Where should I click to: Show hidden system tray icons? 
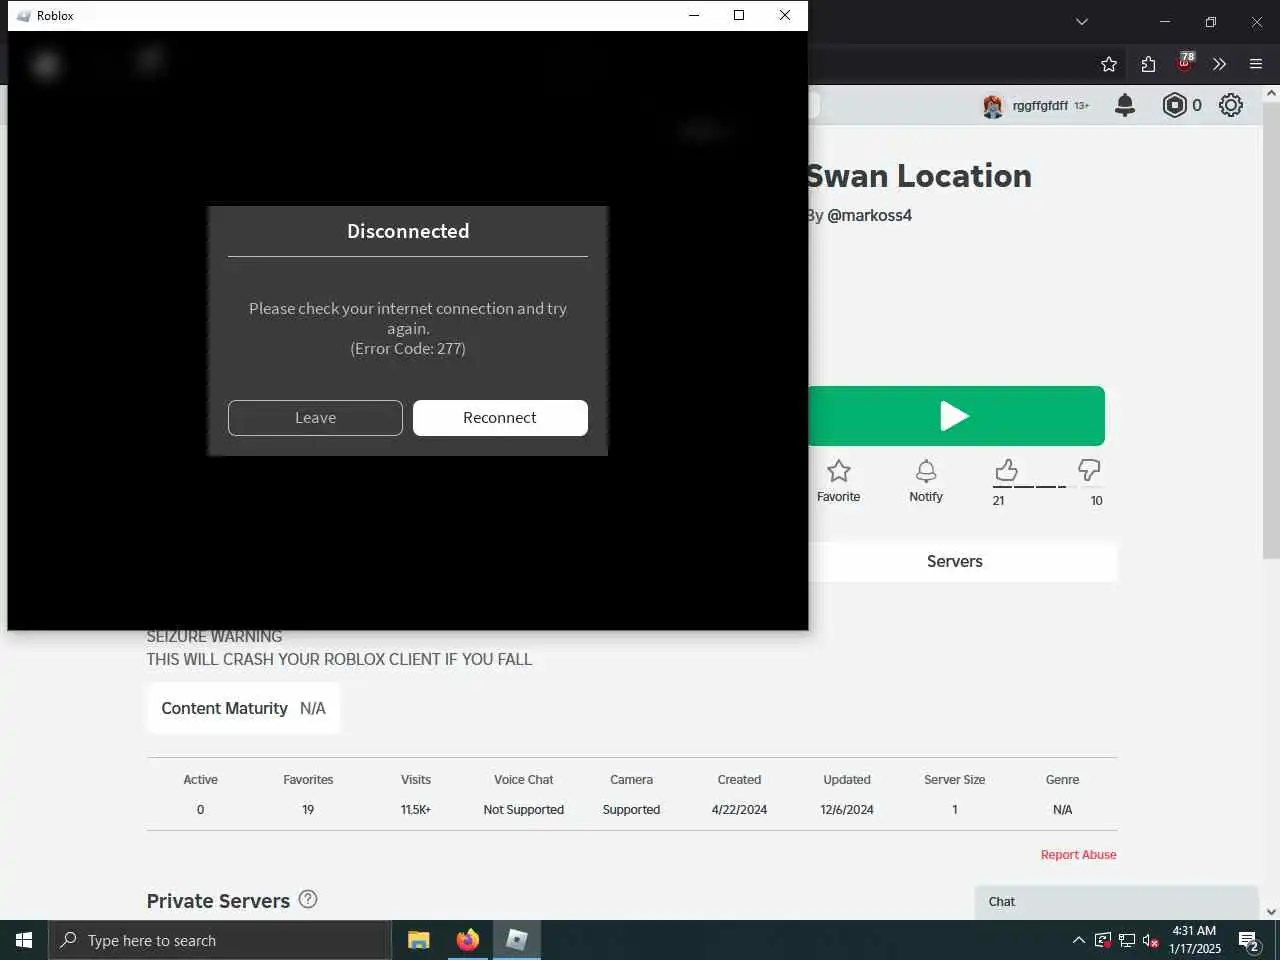1079,940
